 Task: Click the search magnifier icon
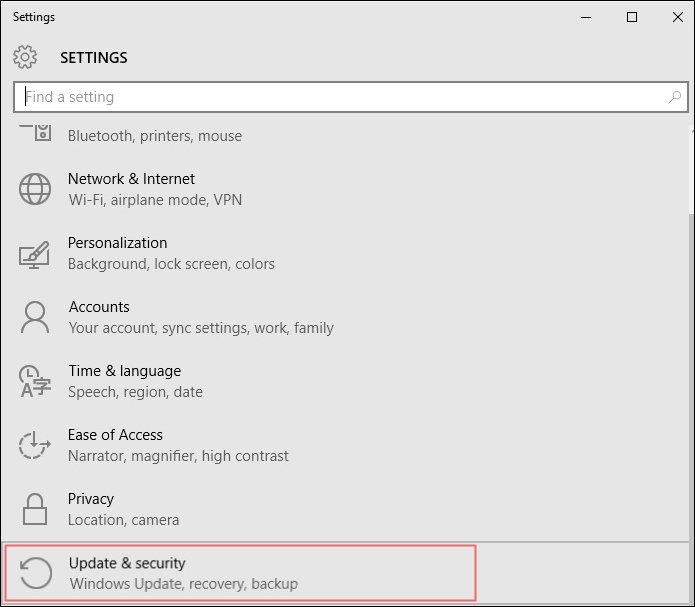[x=675, y=97]
